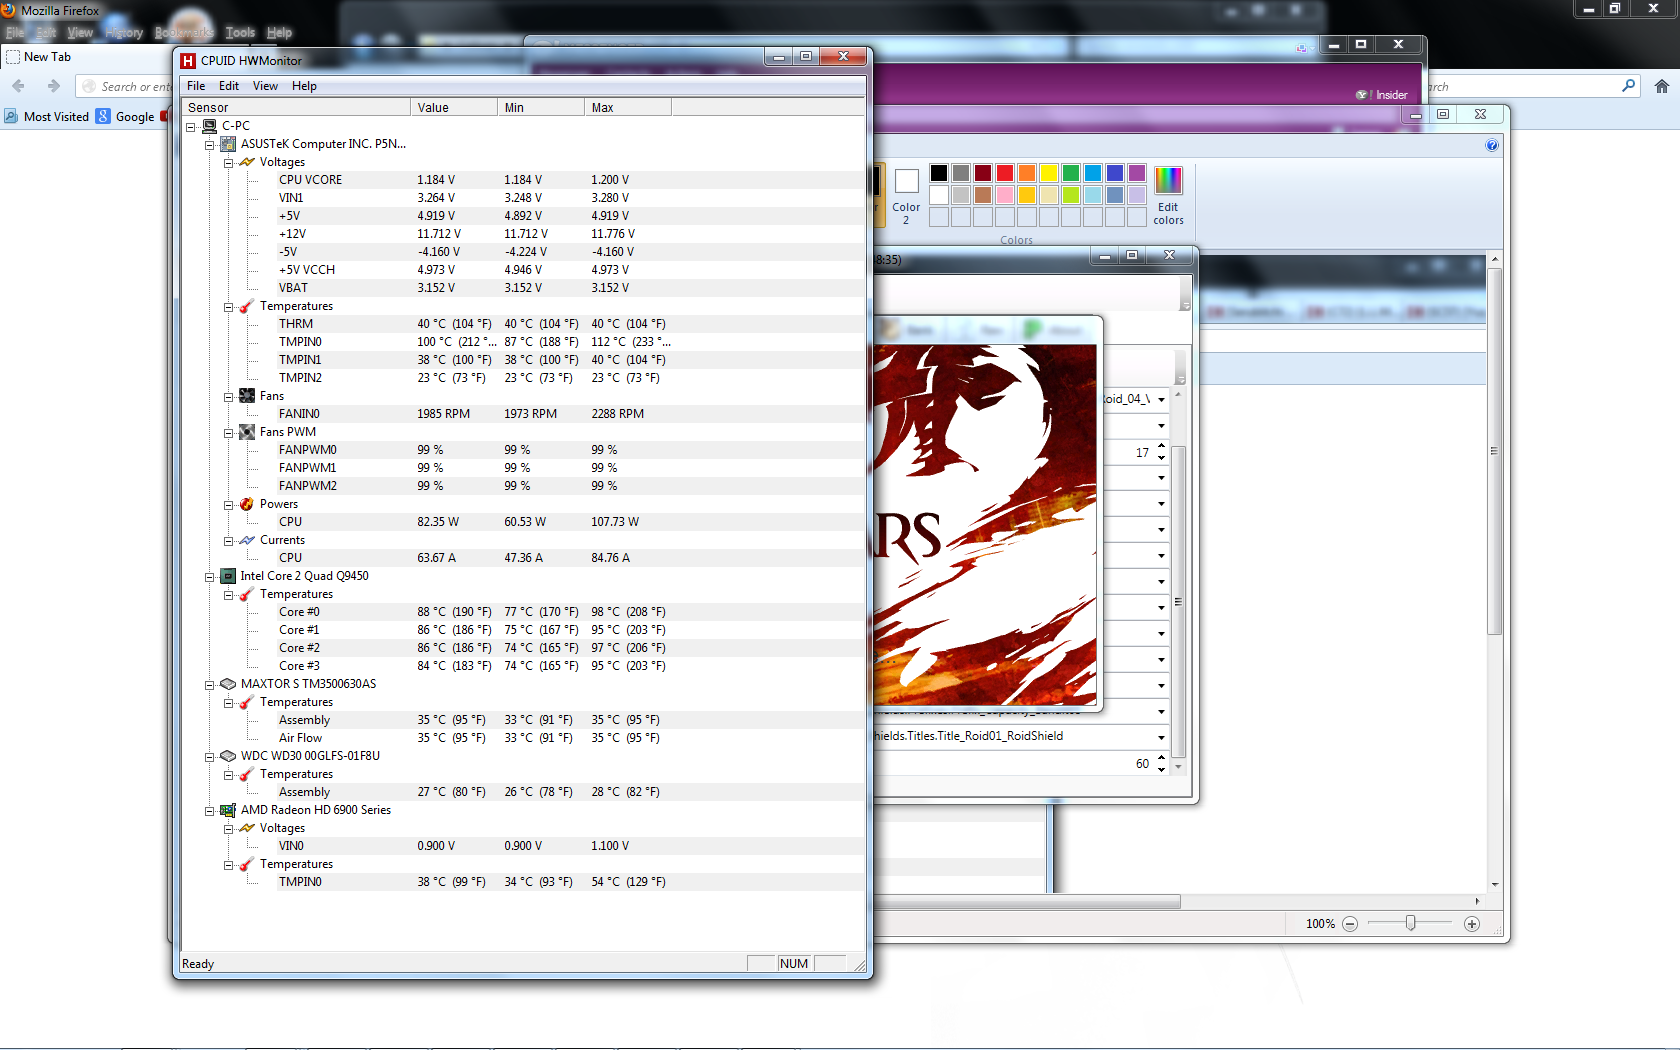The width and height of the screenshot is (1680, 1050).
Task: Open the Google bookmark link
Action: click(x=125, y=117)
